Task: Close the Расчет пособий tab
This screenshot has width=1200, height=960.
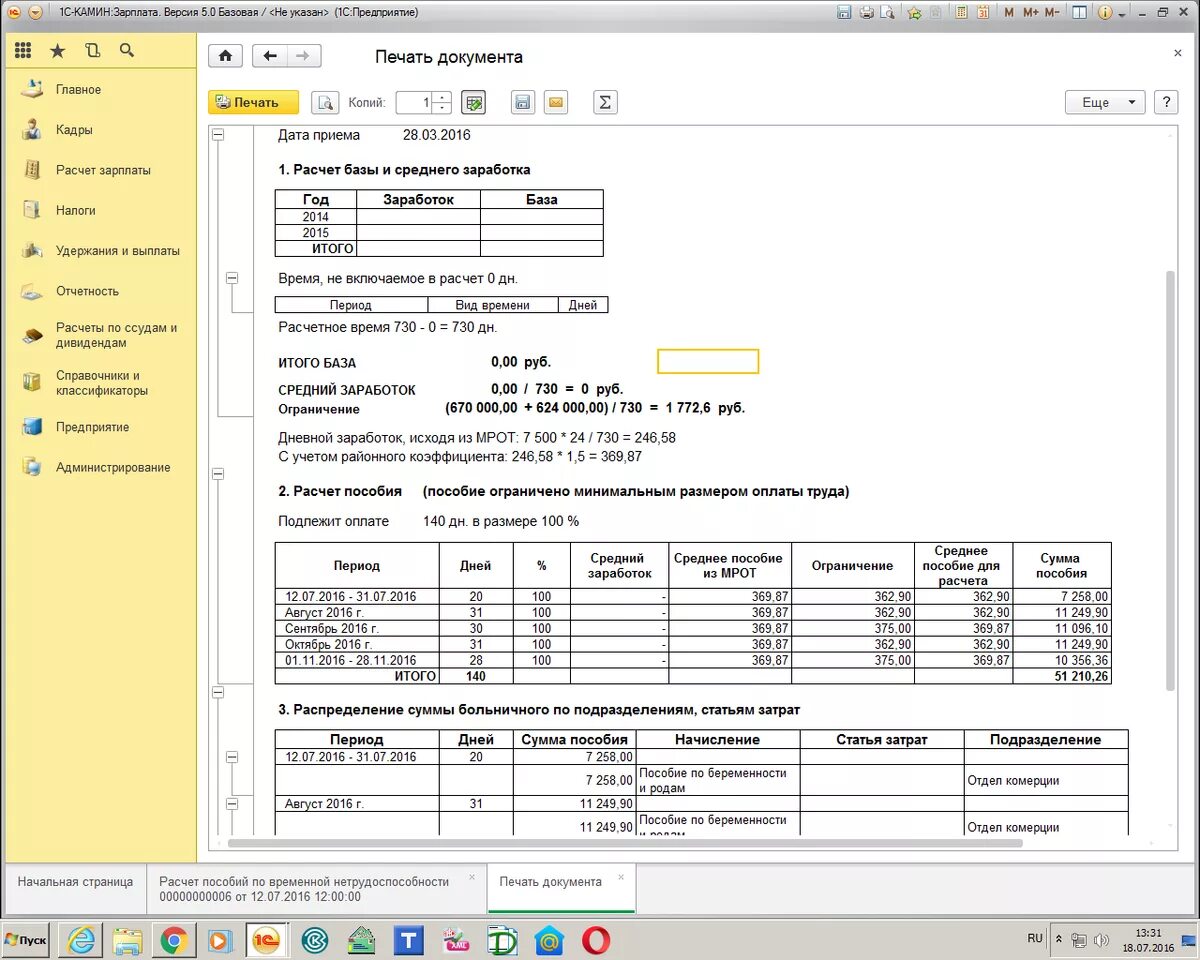Action: 473,879
